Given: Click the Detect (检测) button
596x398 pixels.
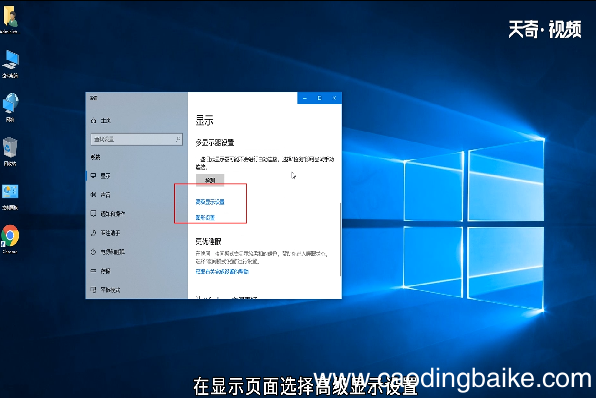Looking at the screenshot, I should [210, 180].
